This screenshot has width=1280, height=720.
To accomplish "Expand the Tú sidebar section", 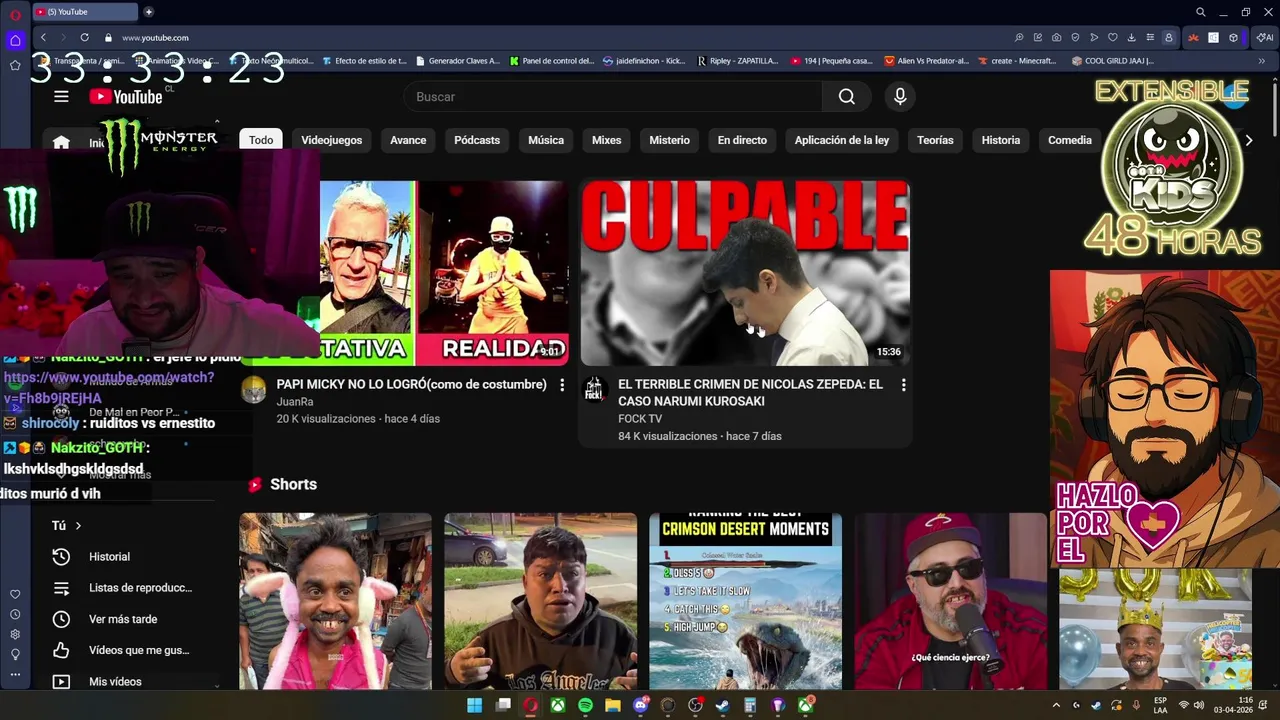I will coord(67,525).
